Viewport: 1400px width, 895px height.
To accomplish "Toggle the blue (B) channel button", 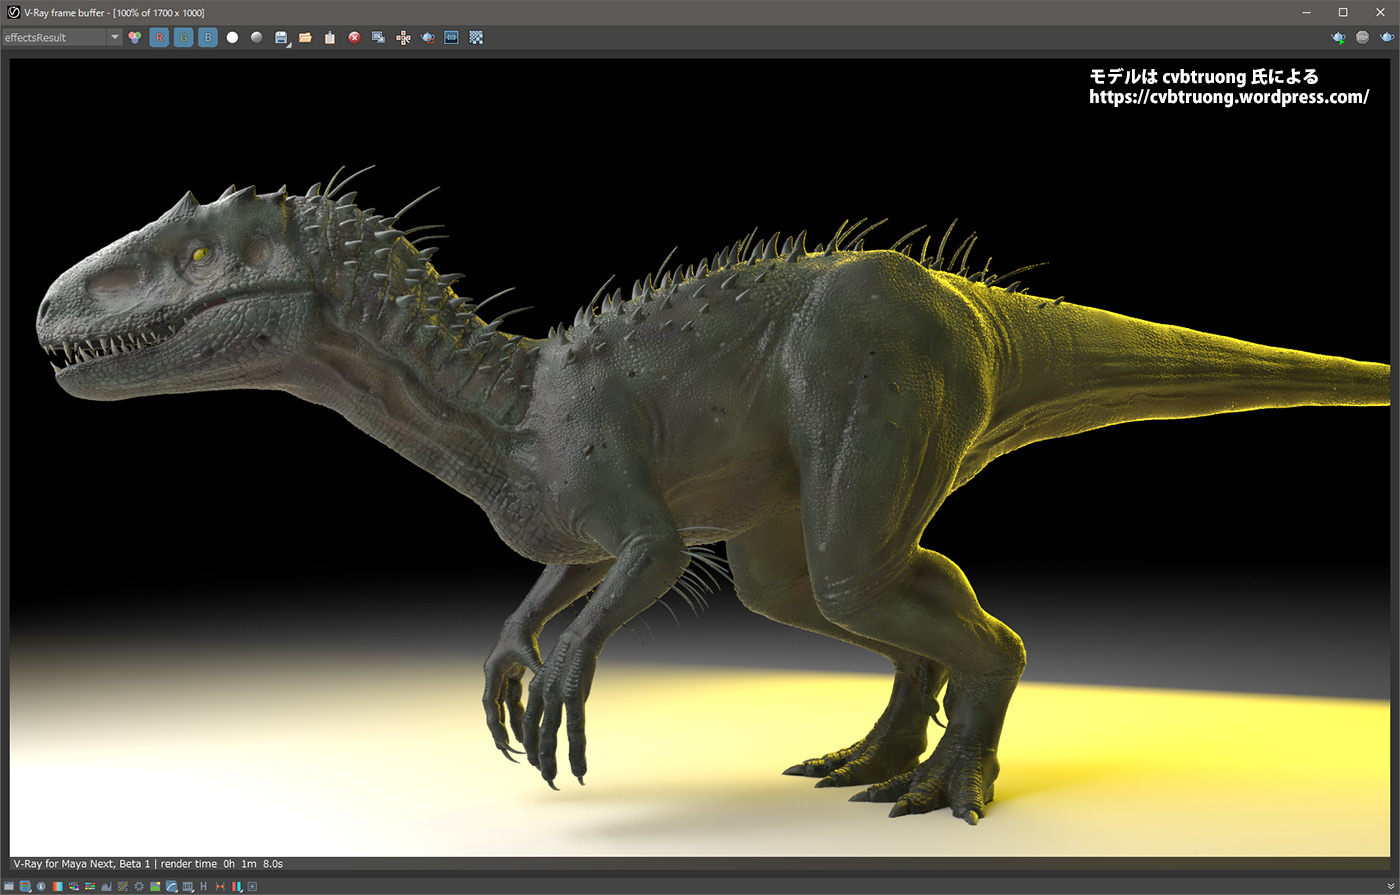I will click(x=207, y=37).
